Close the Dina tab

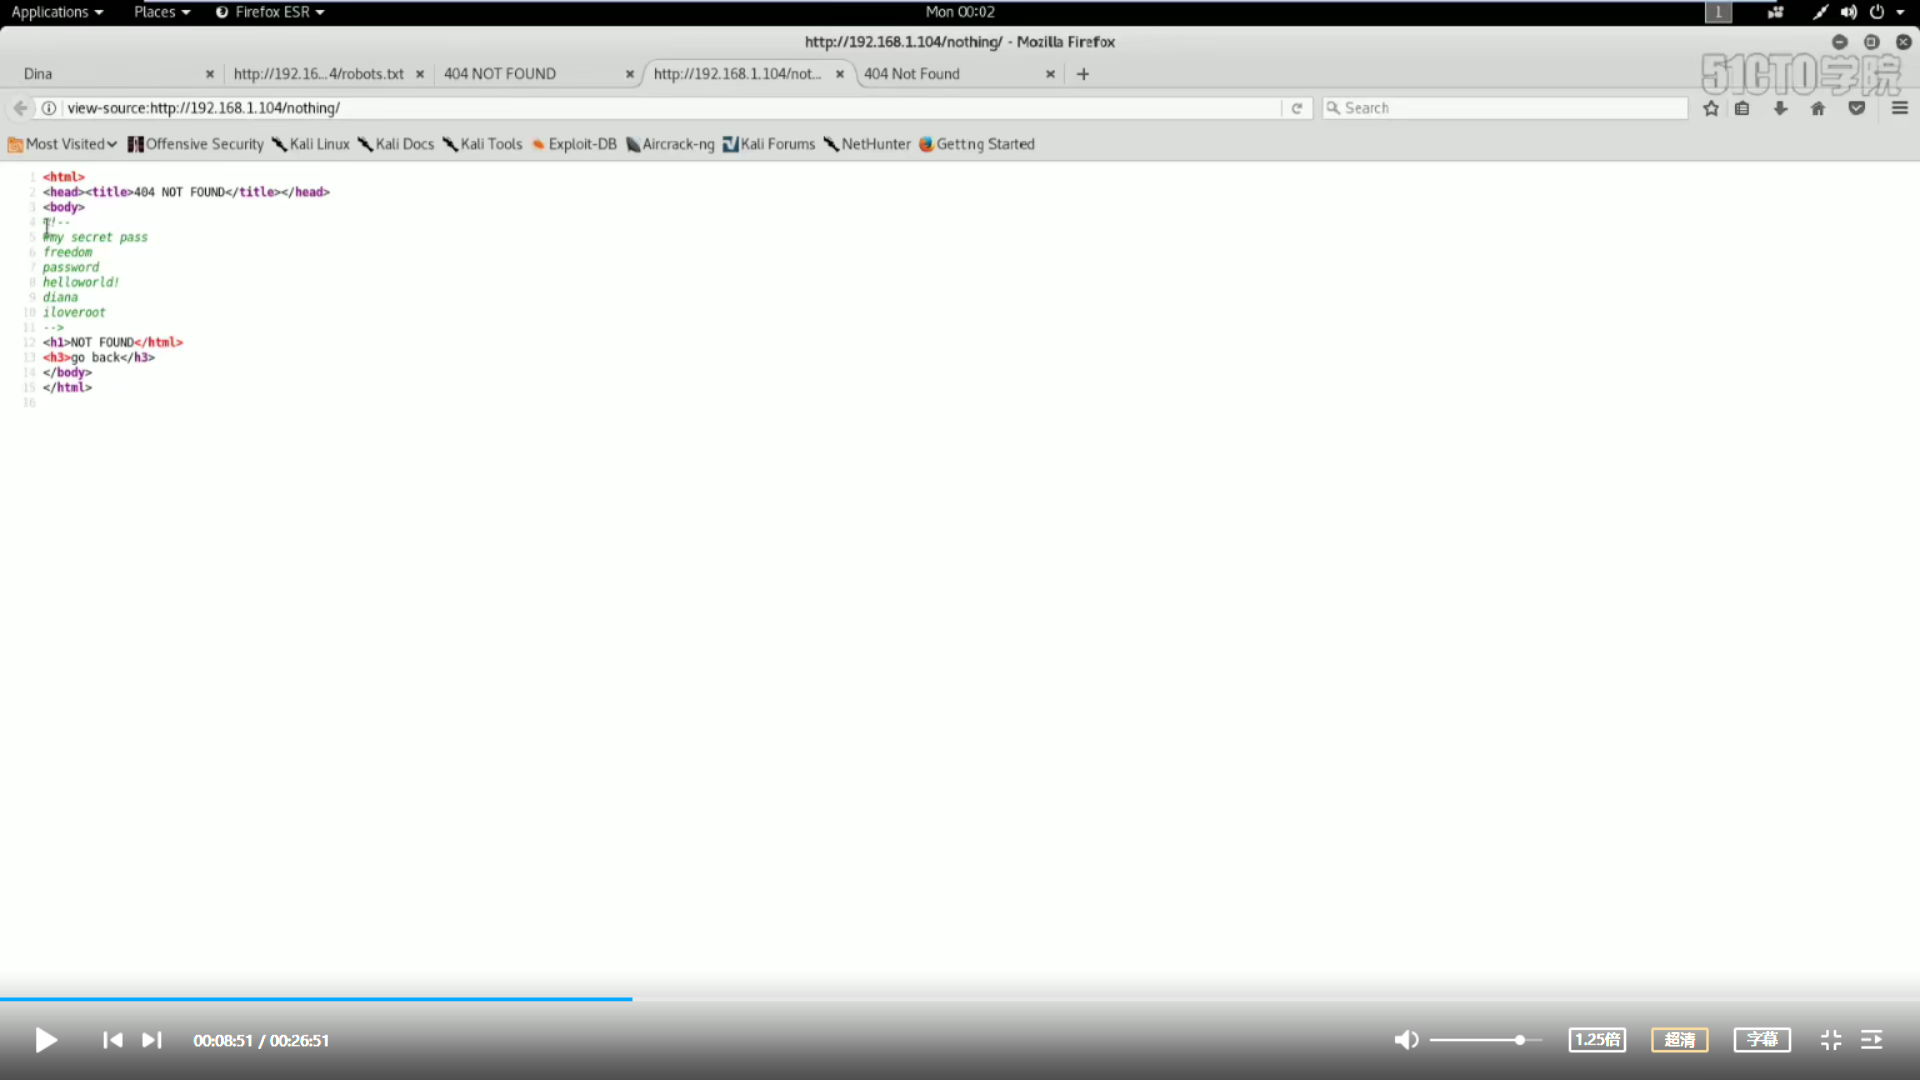(x=210, y=74)
